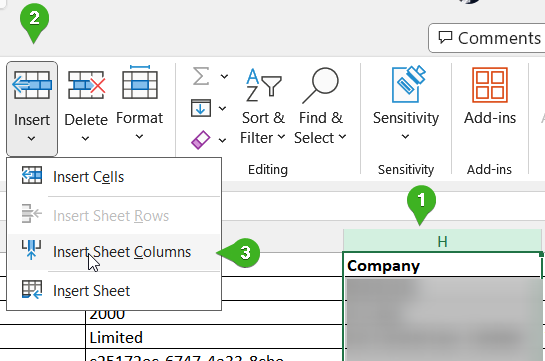
Task: Click the Format cells ribbon icon
Action: [x=140, y=82]
